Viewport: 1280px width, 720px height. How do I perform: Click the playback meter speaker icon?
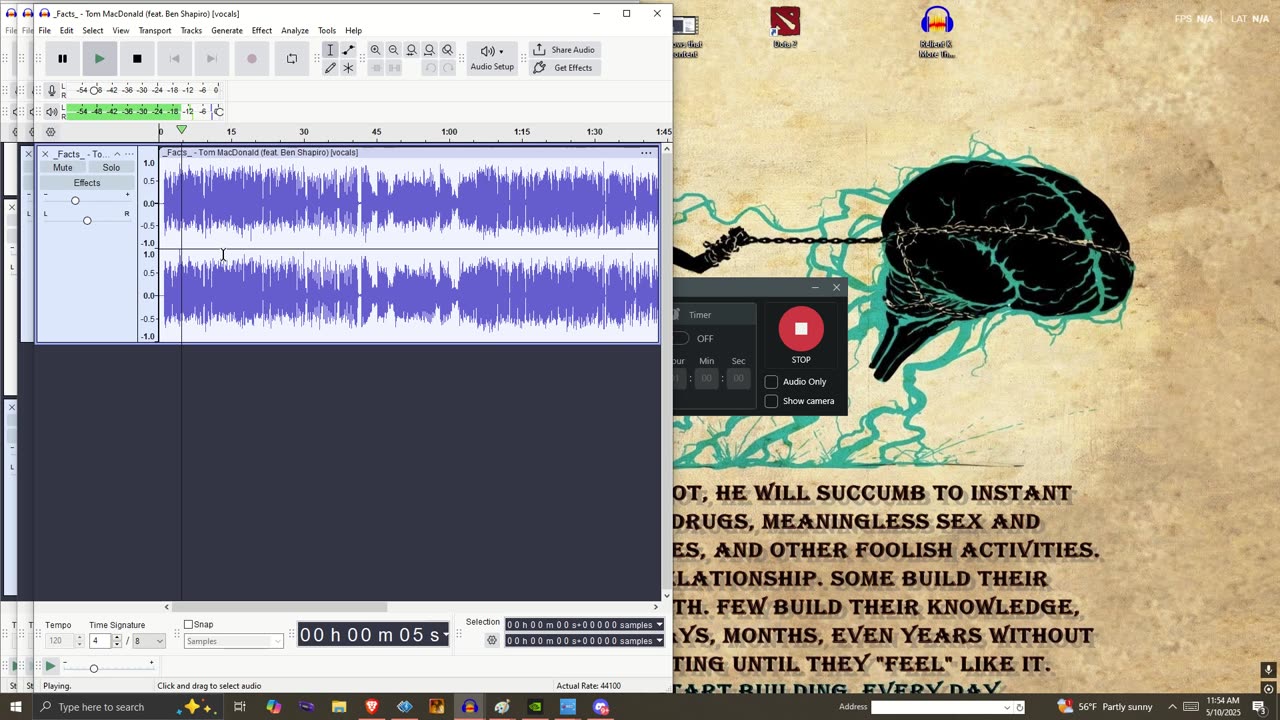[x=52, y=111]
